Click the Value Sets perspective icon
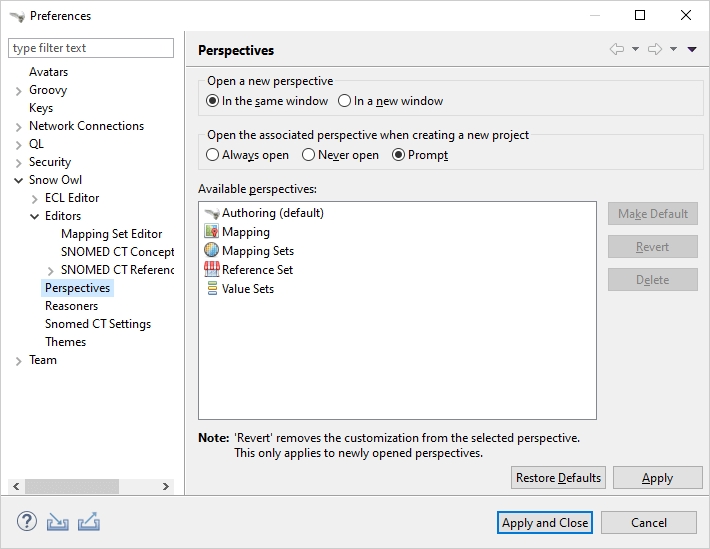Image resolution: width=710 pixels, height=549 pixels. click(211, 289)
